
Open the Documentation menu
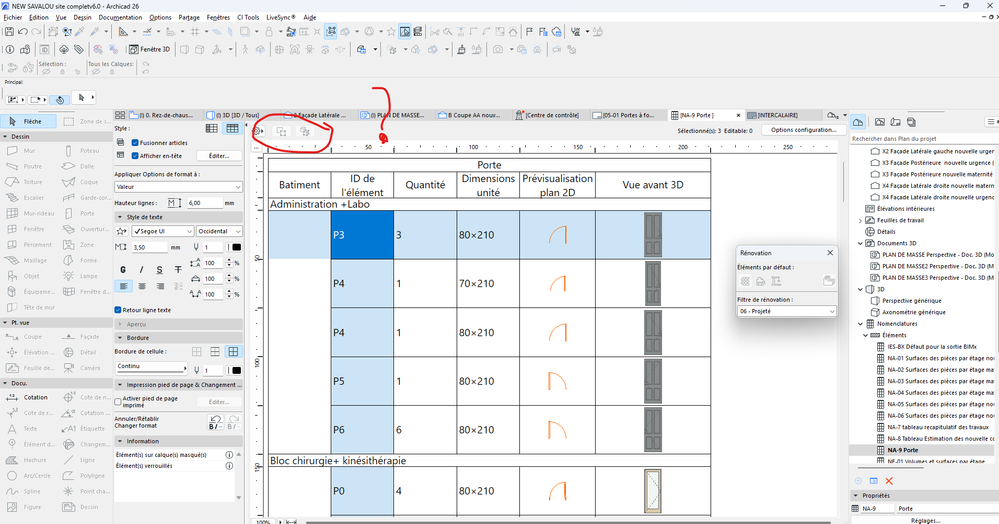click(119, 17)
